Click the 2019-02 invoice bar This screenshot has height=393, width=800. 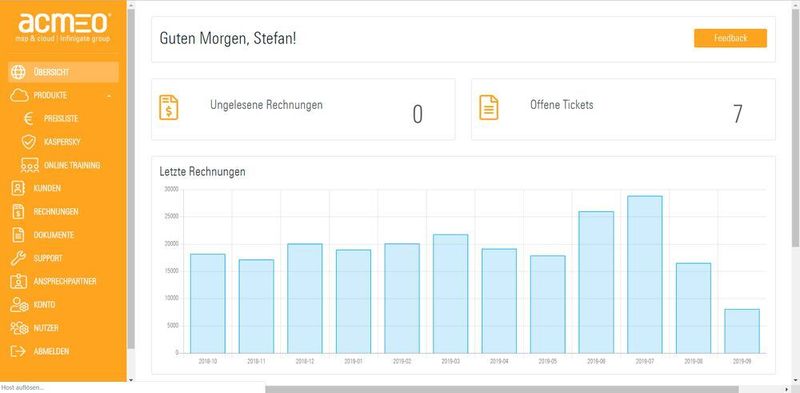[402, 298]
